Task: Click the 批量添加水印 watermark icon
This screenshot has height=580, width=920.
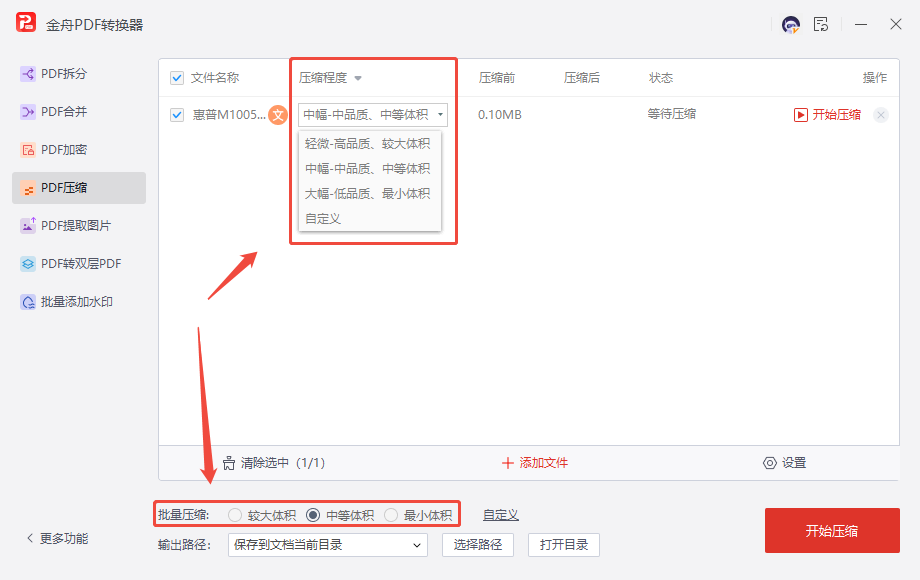Action: pyautogui.click(x=28, y=302)
